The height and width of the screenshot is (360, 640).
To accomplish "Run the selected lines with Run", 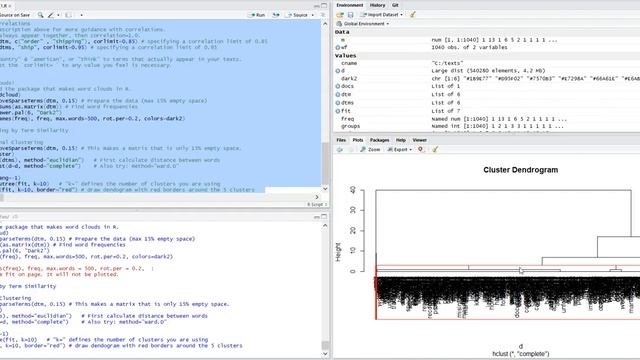I will pyautogui.click(x=256, y=15).
